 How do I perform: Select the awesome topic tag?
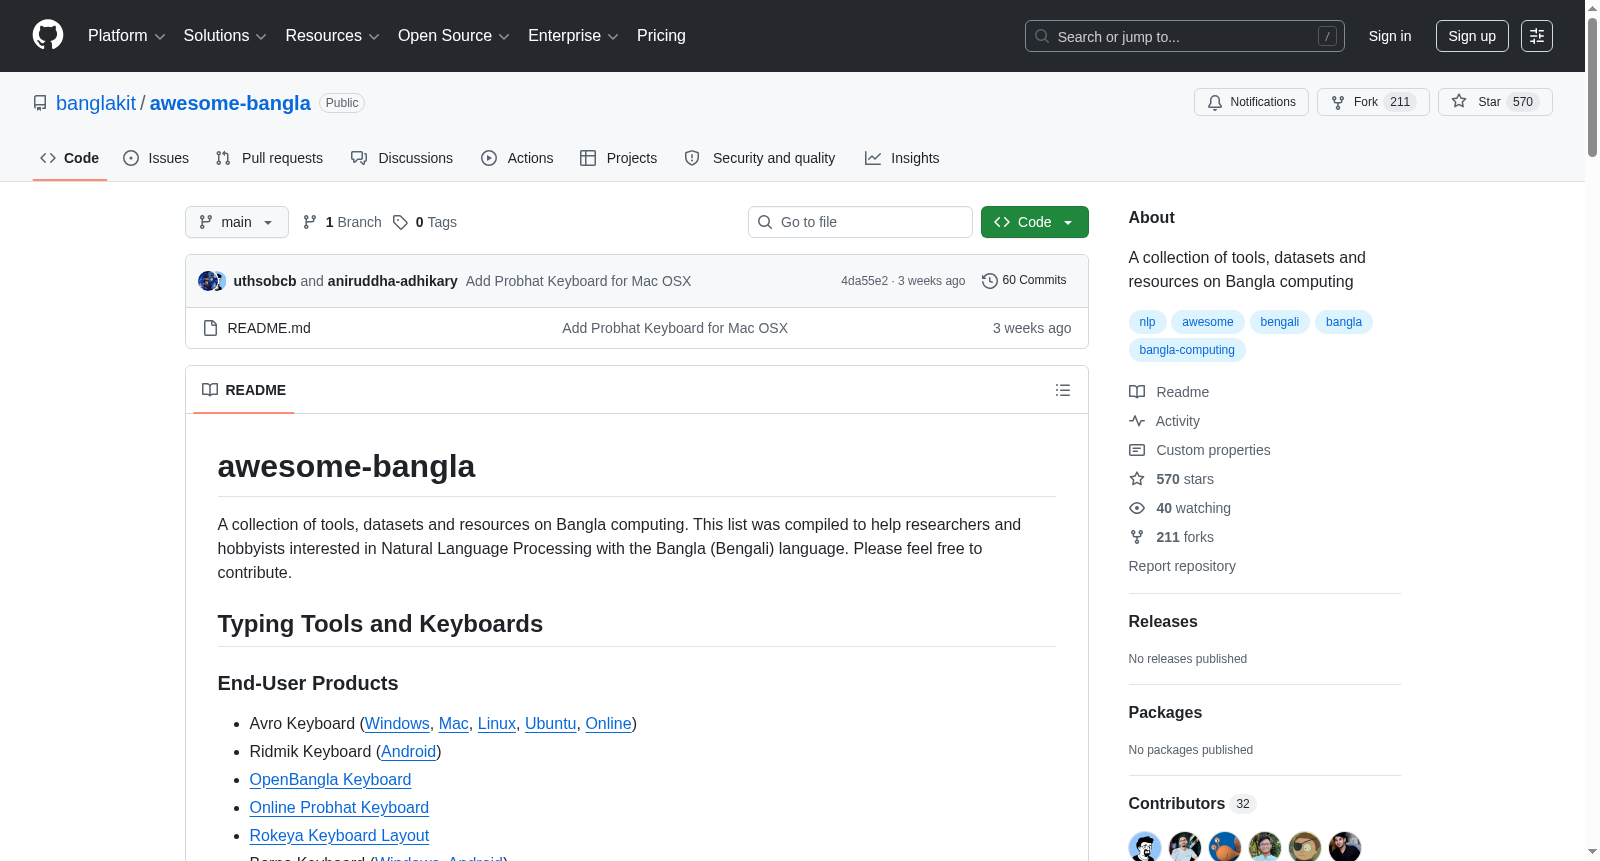[x=1208, y=322]
